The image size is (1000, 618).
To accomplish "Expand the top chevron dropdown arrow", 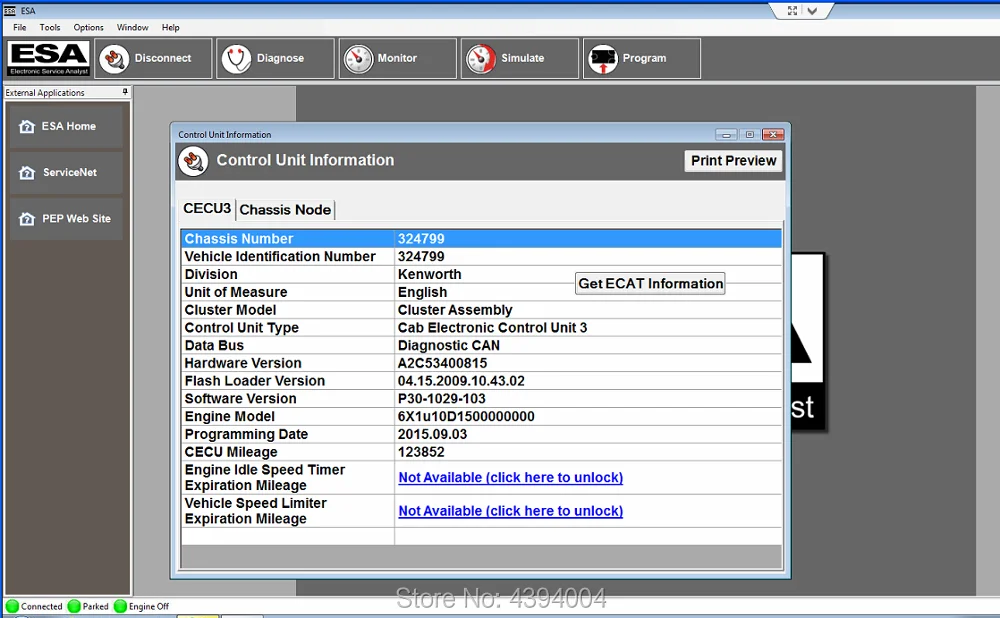I will [x=812, y=10].
